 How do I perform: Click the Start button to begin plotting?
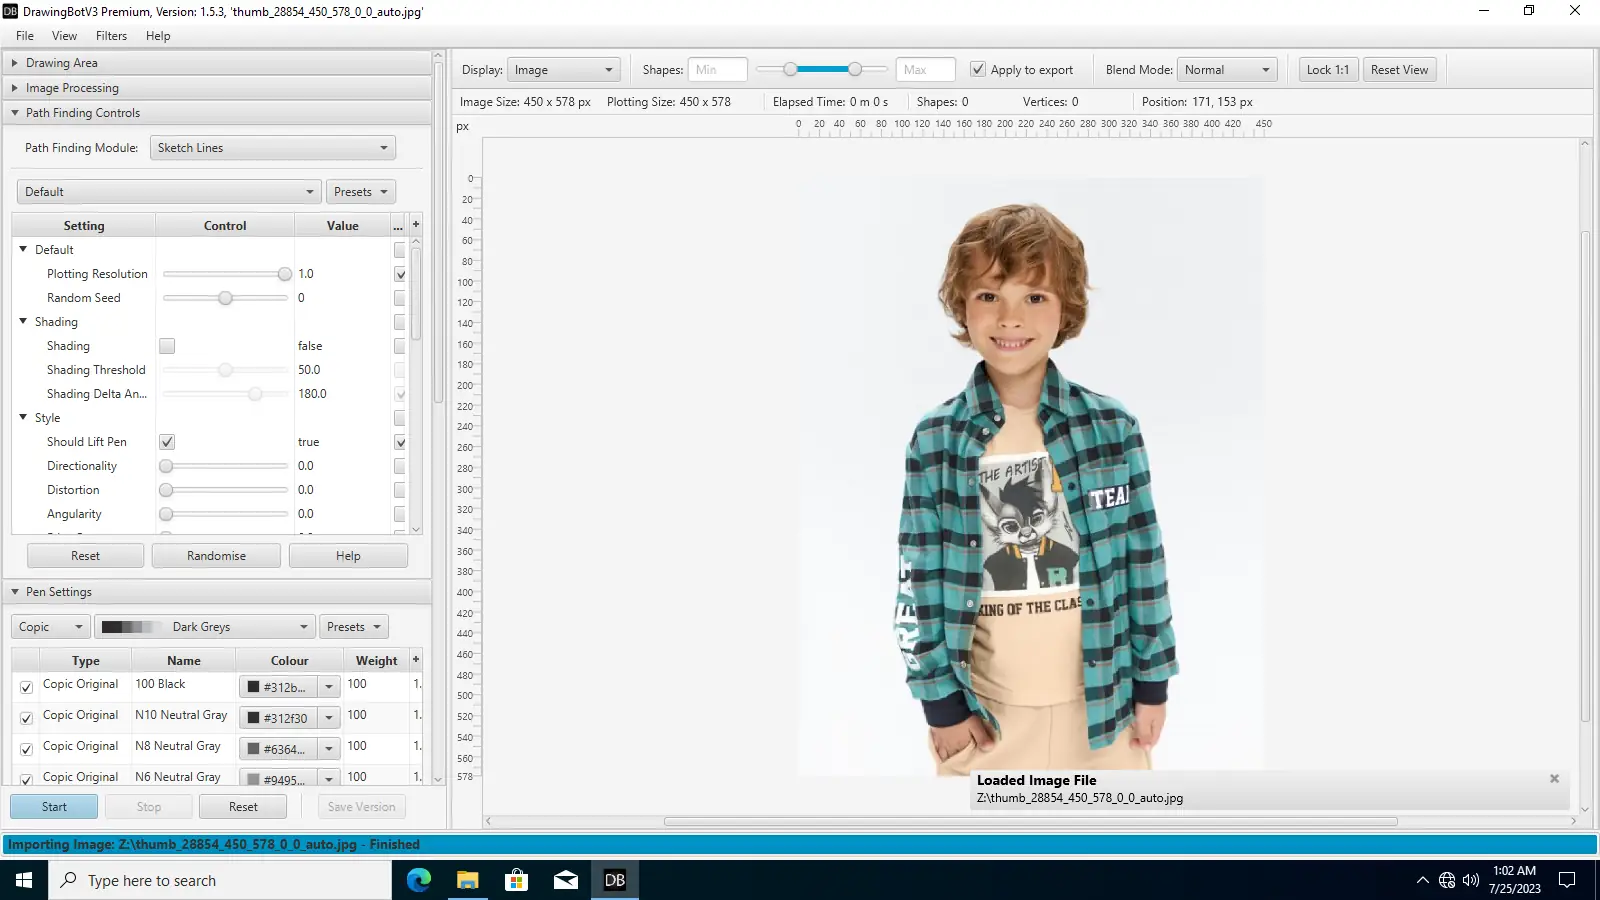tap(54, 807)
